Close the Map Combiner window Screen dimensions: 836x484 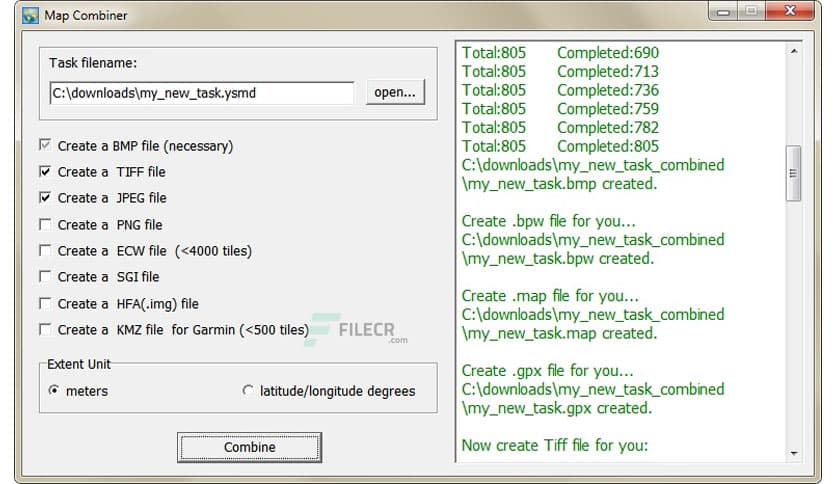point(790,12)
